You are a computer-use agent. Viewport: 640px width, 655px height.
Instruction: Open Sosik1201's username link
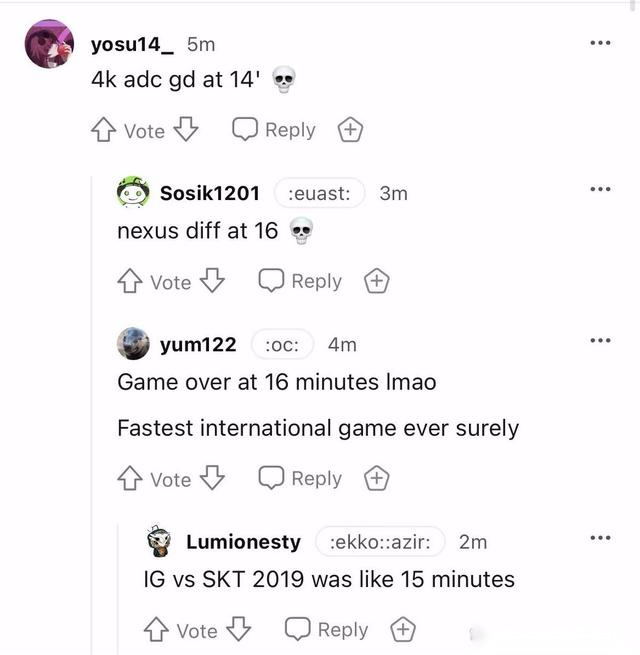[210, 193]
